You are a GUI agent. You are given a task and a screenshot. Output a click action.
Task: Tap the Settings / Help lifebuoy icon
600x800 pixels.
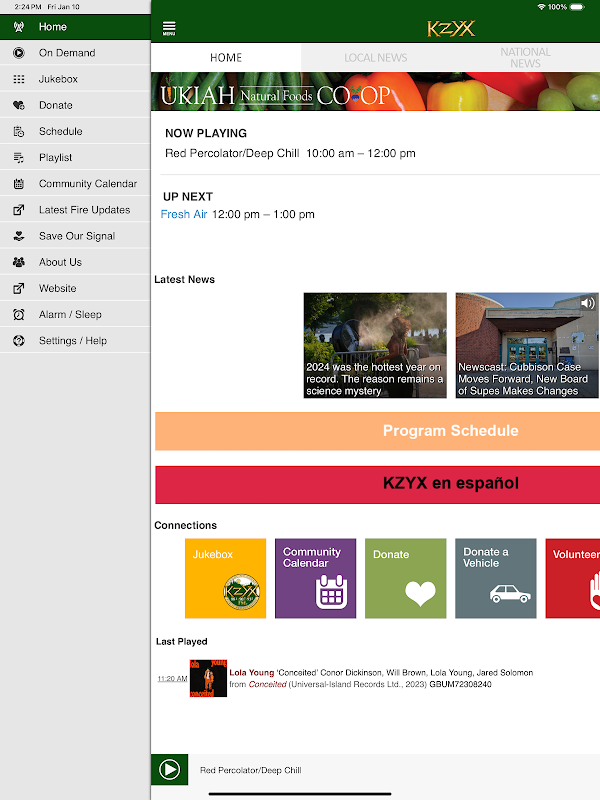pos(19,341)
